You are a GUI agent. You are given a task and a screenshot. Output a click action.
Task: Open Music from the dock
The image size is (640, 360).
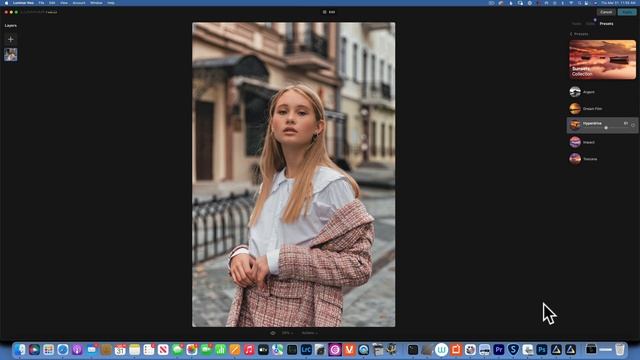[249, 350]
